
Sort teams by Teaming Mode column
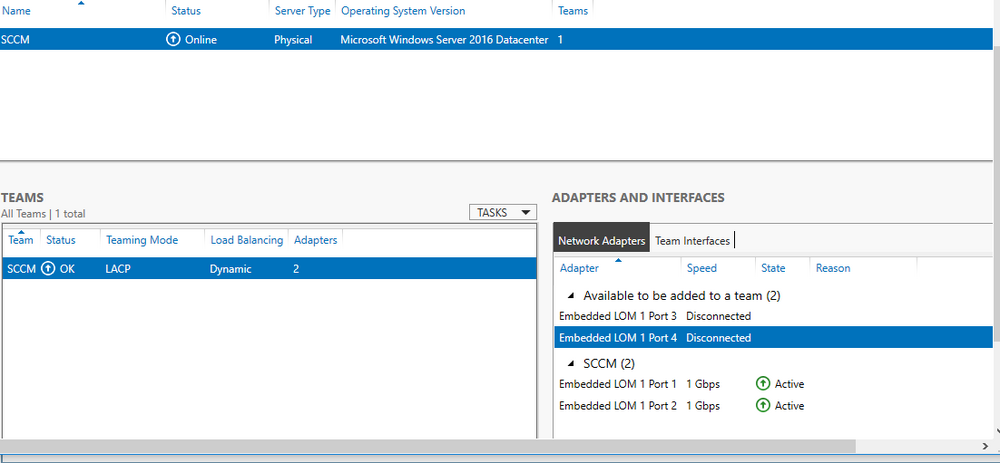142,240
